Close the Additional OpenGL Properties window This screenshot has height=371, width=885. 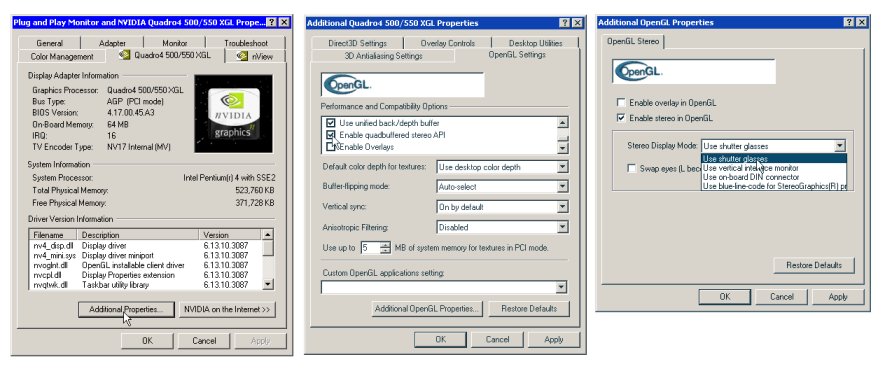point(861,22)
